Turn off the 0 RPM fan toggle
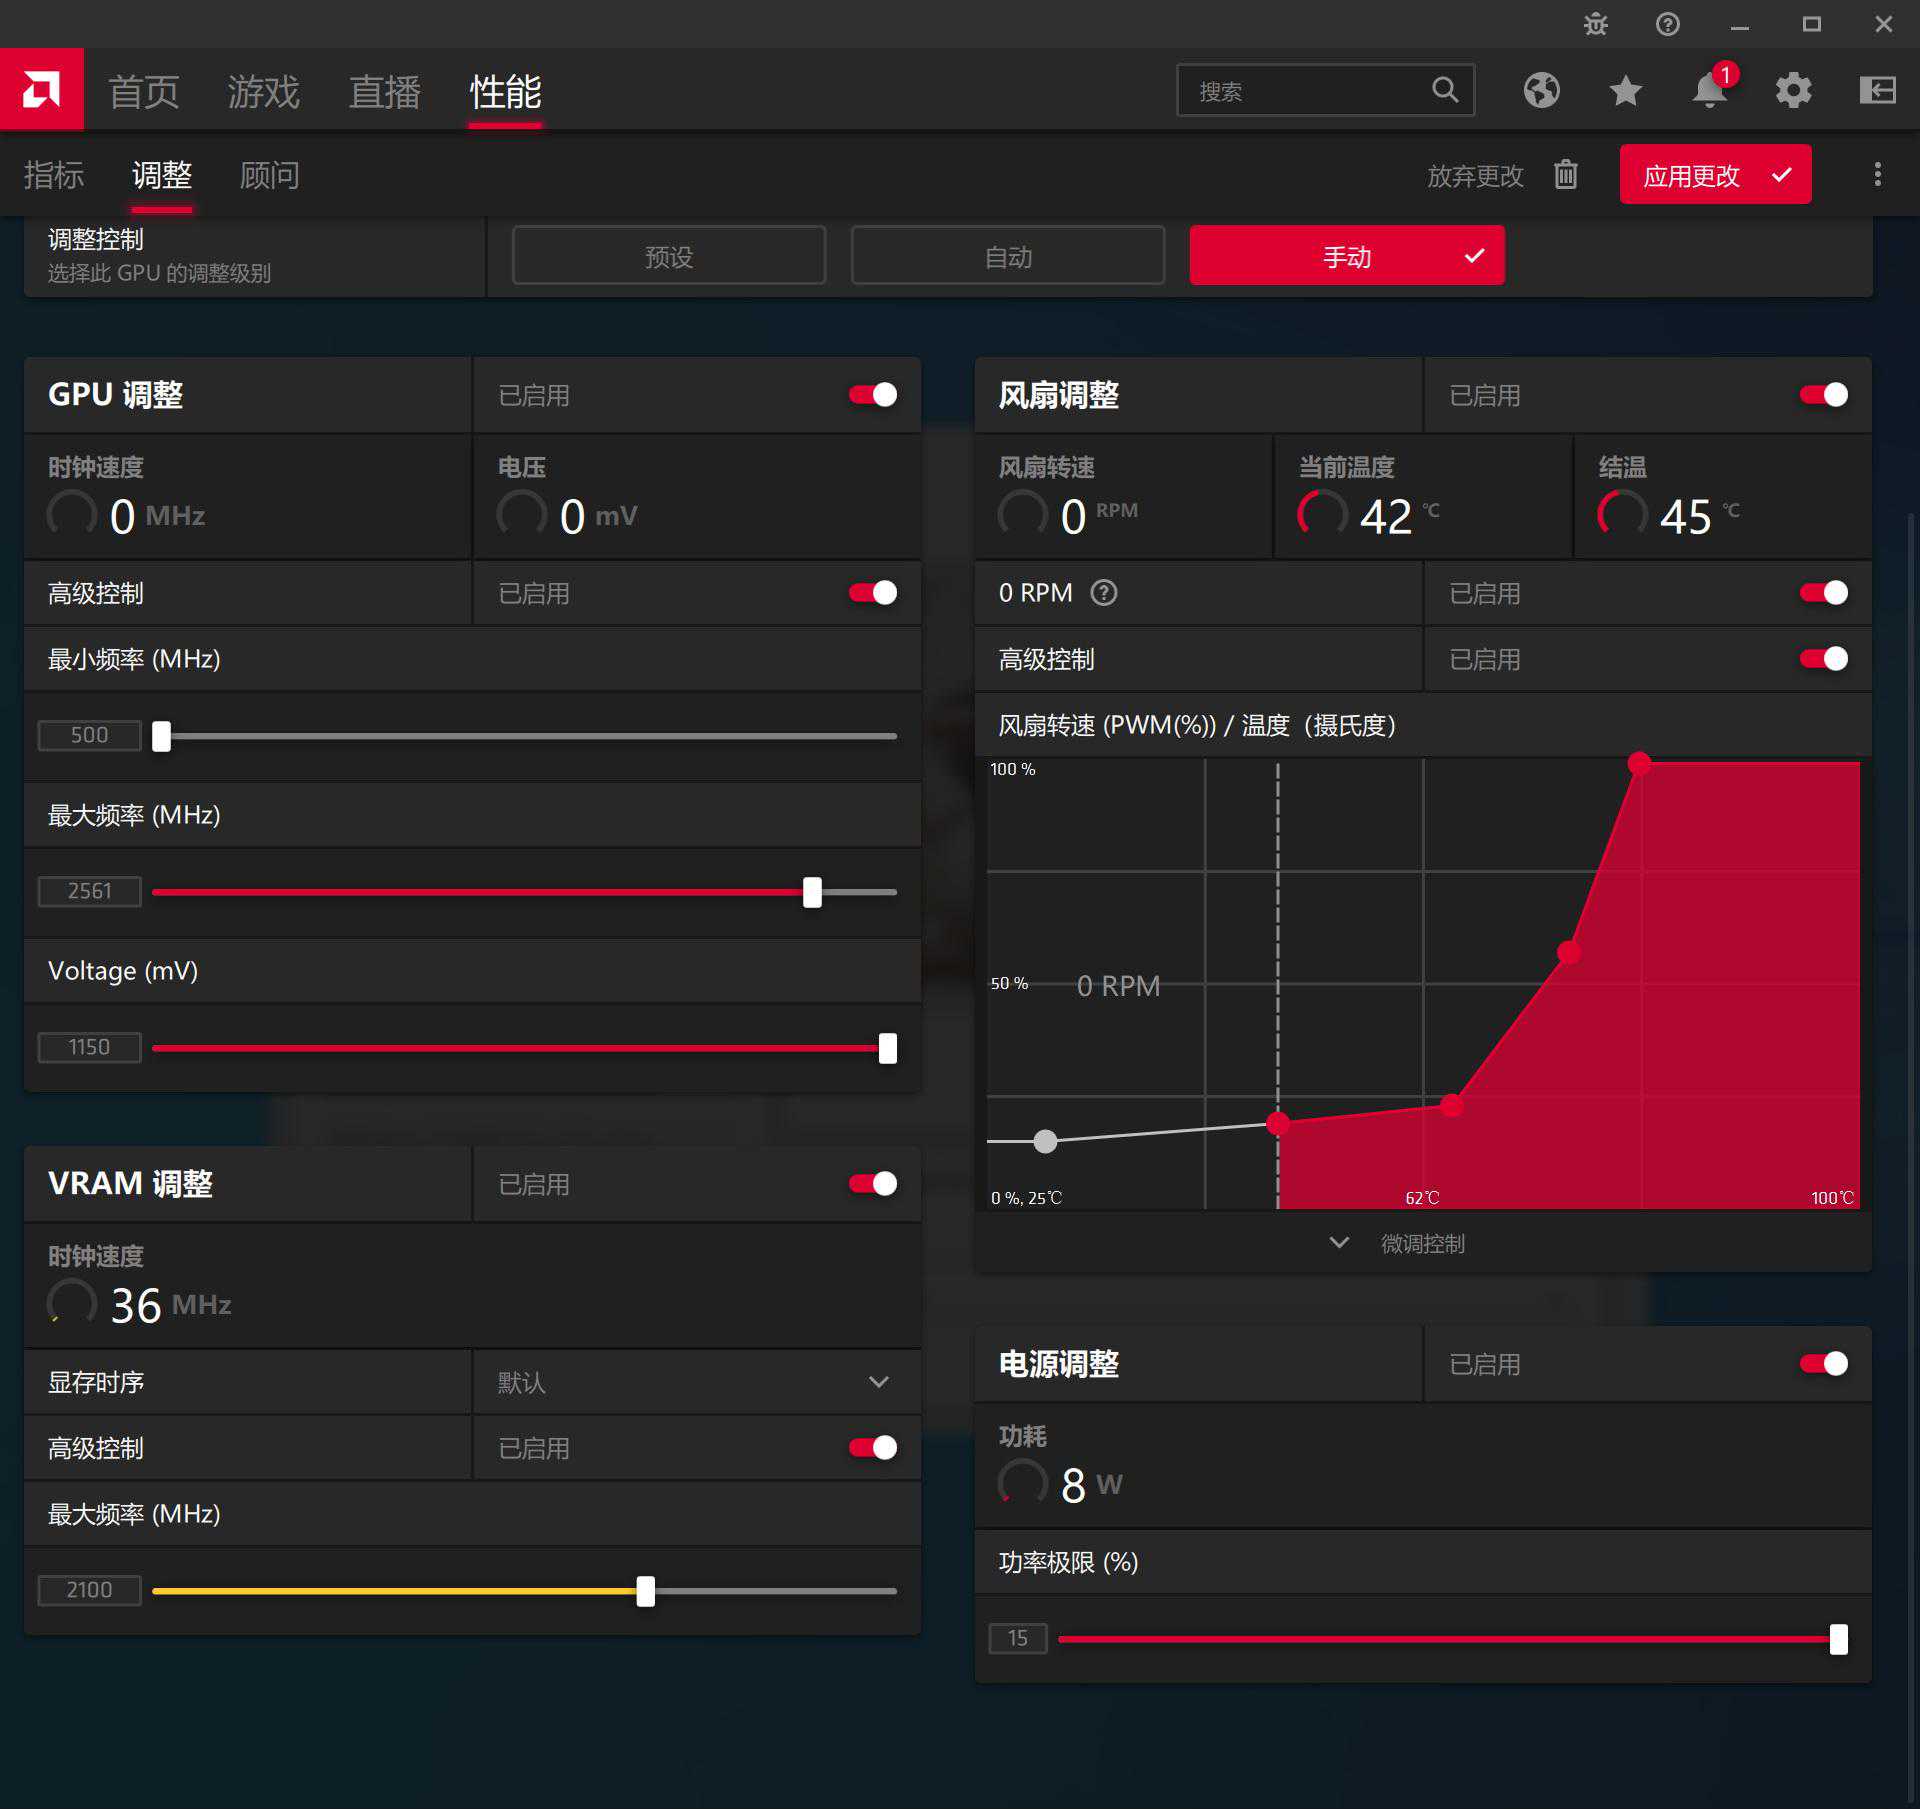 [1823, 593]
